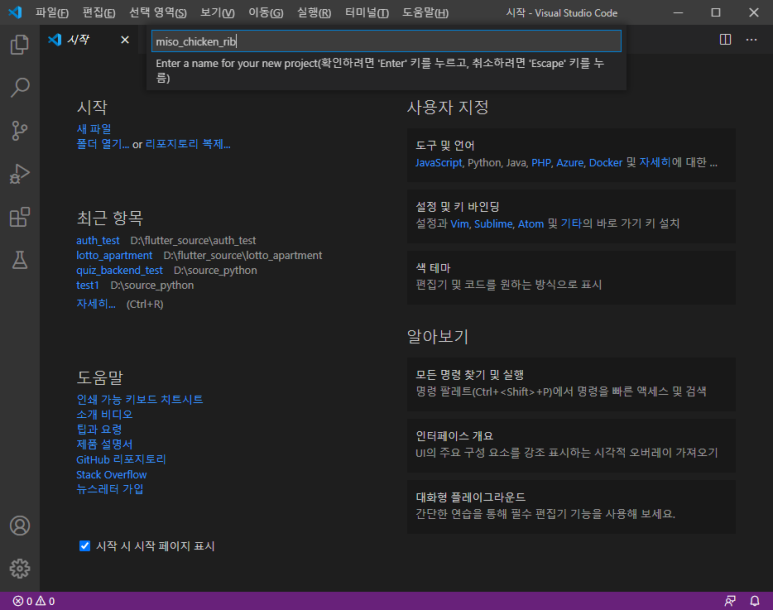Viewport: 773px width, 610px height.
Task: Click the VS Code logo in title bar
Action: pos(15,12)
